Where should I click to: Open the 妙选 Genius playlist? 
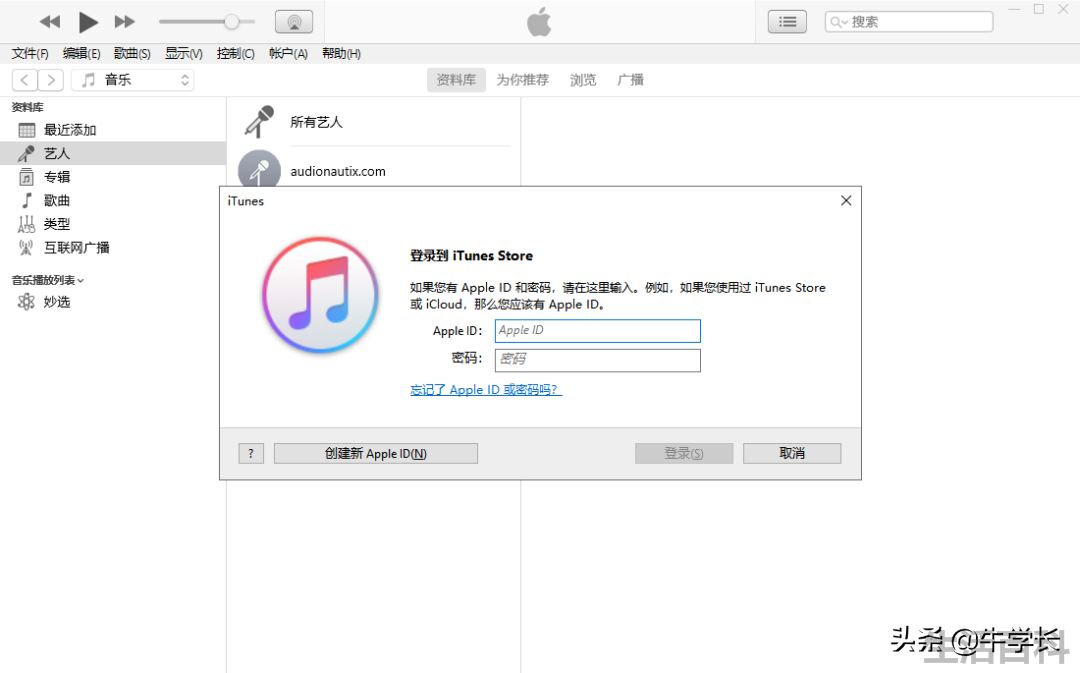[113, 302]
